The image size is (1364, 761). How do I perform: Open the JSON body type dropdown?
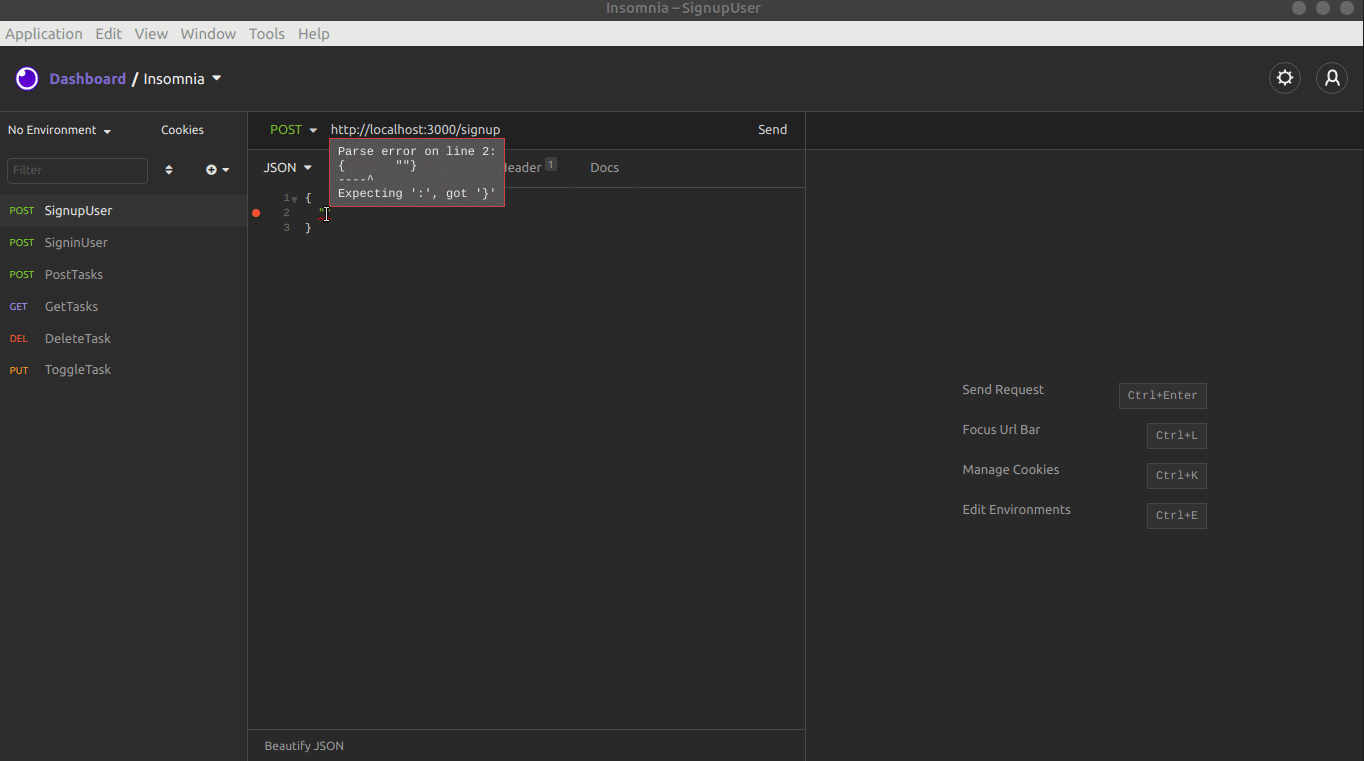288,168
